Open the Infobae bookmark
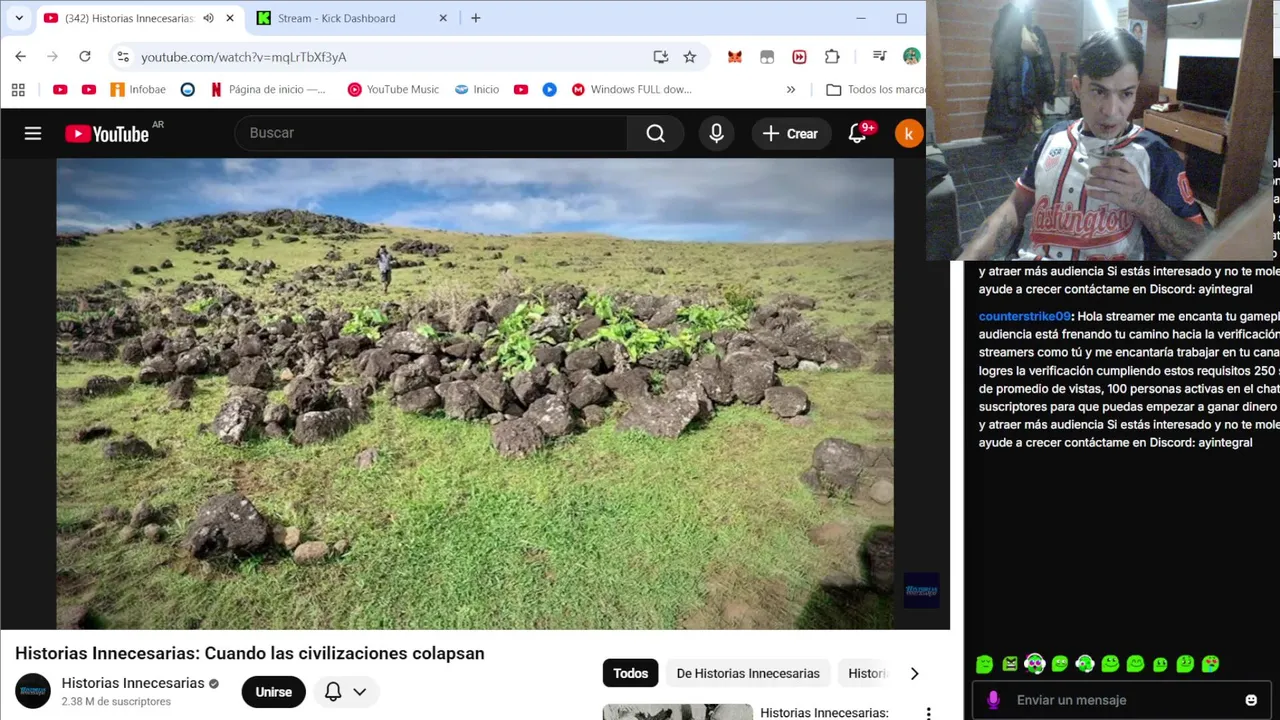Image resolution: width=1280 pixels, height=720 pixels. [138, 89]
